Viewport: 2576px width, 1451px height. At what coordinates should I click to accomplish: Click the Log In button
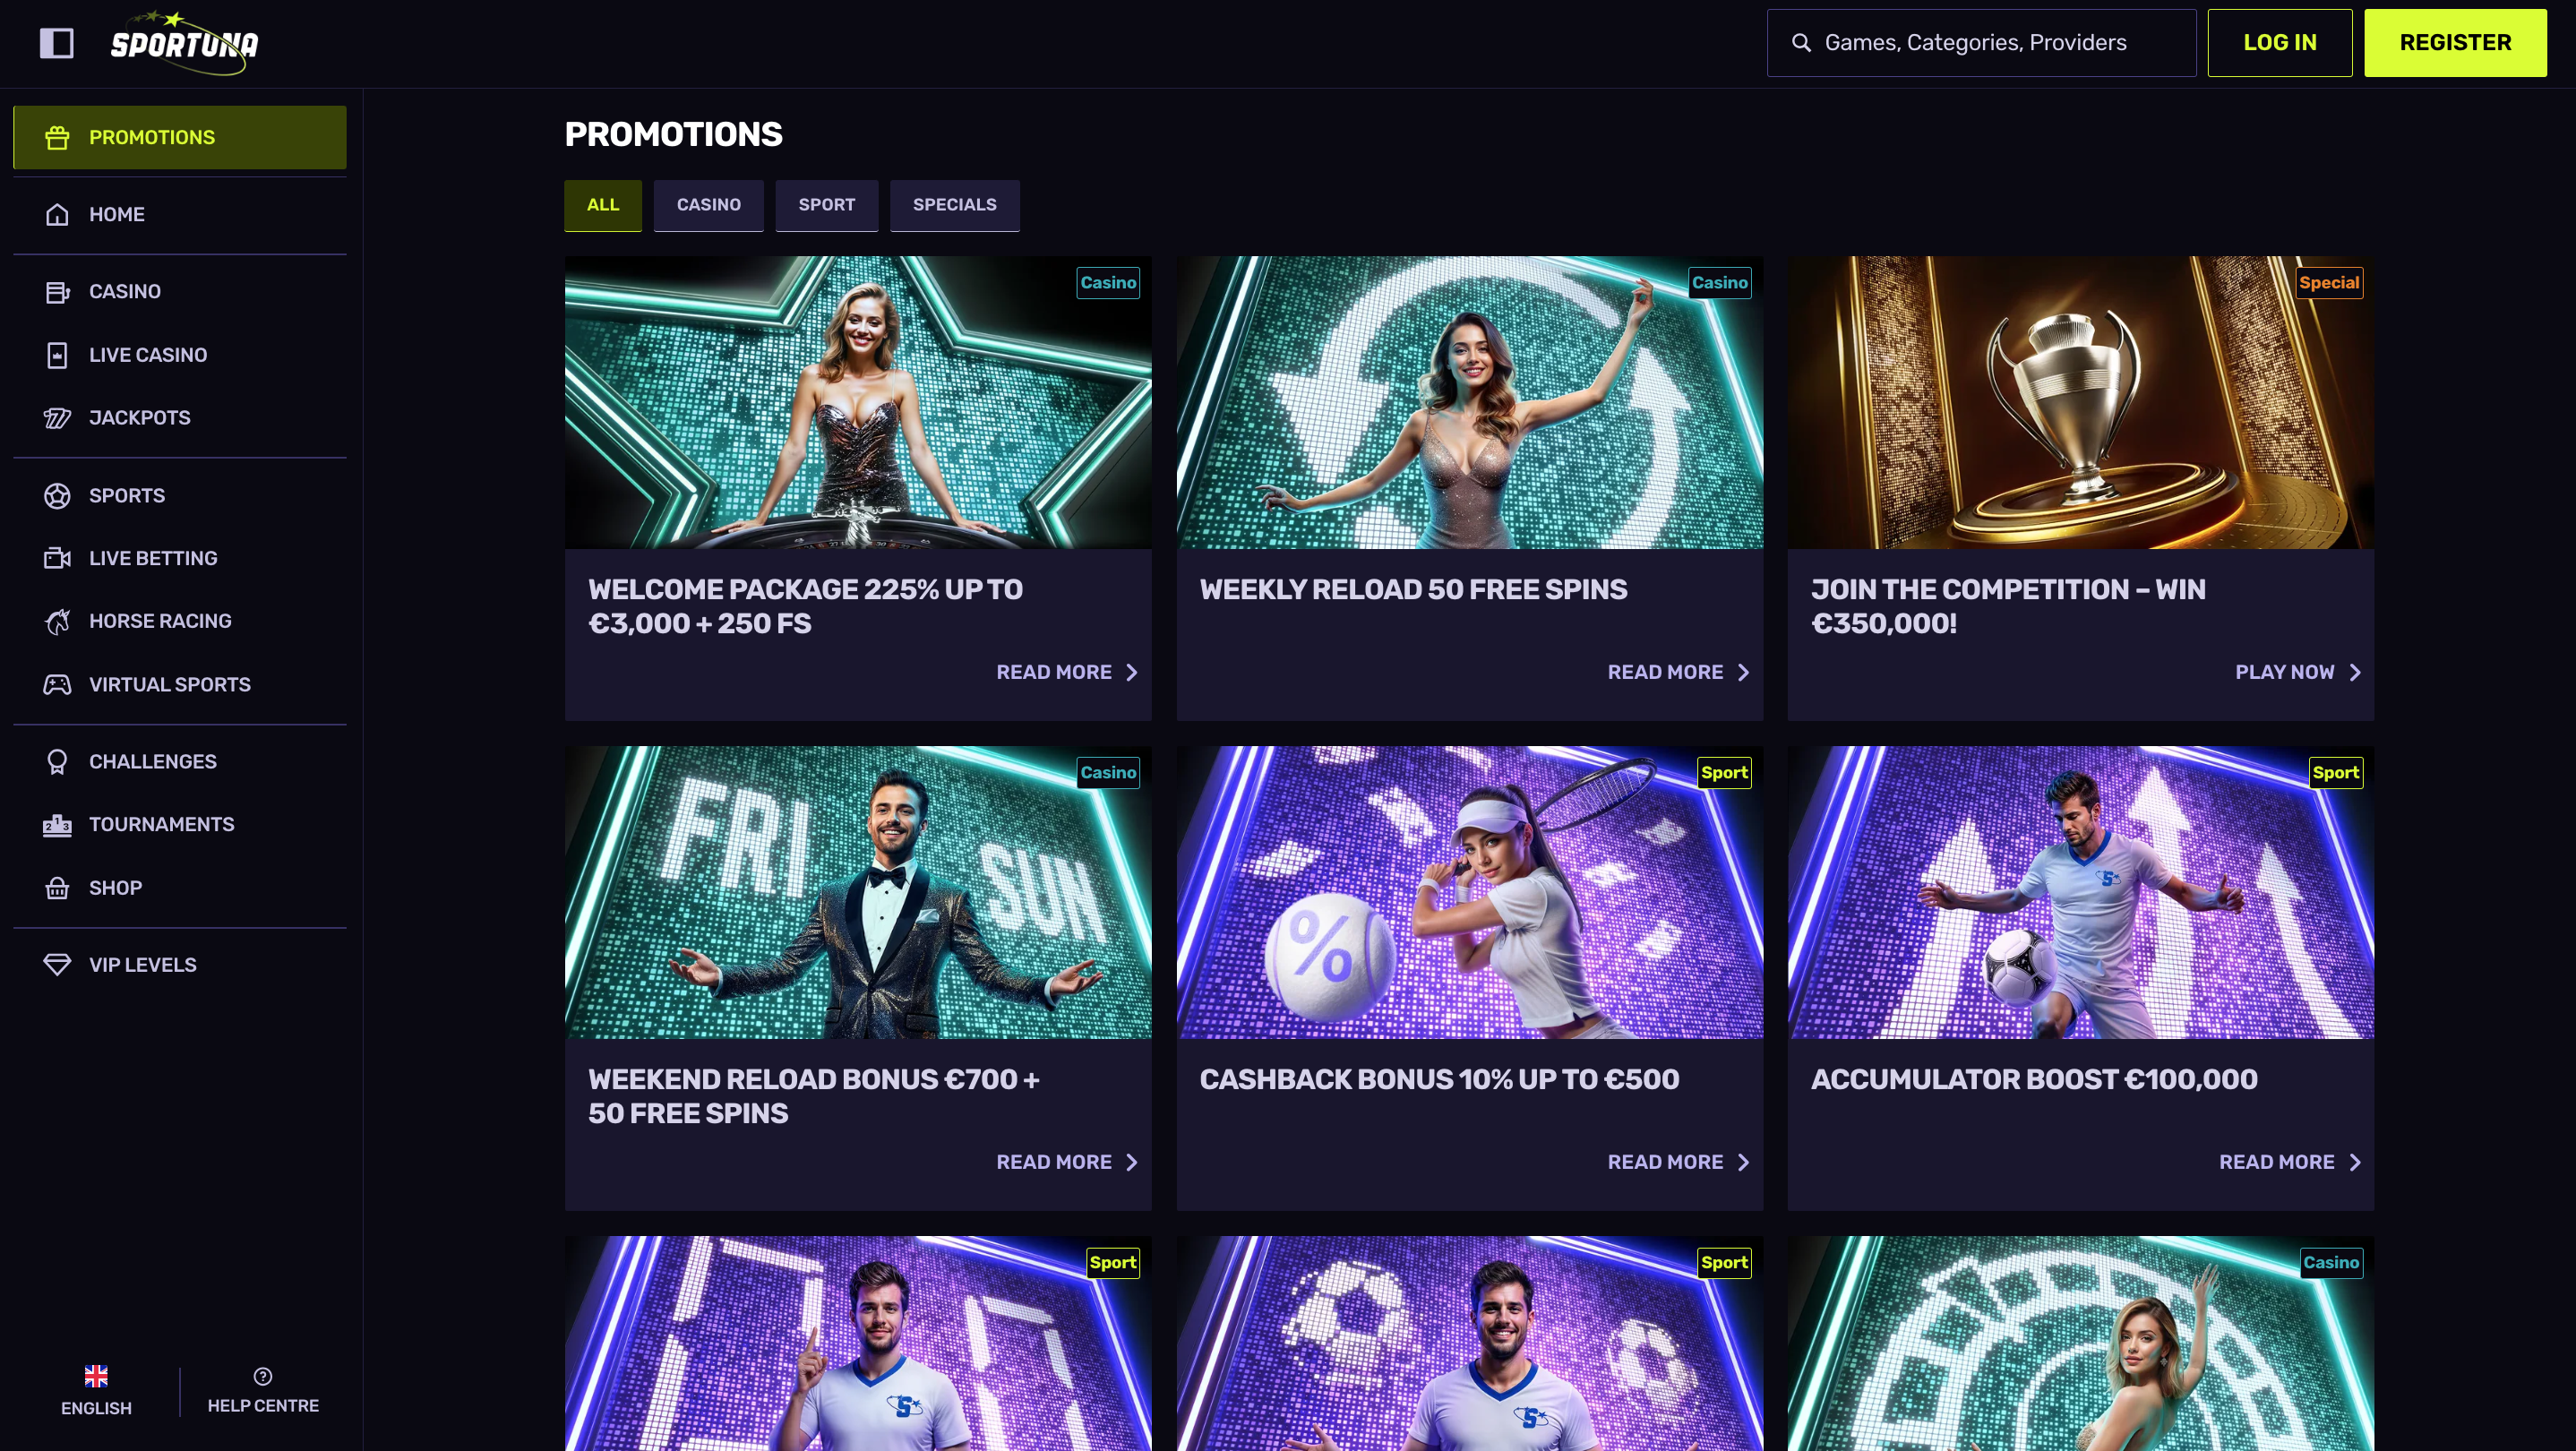pos(2279,43)
